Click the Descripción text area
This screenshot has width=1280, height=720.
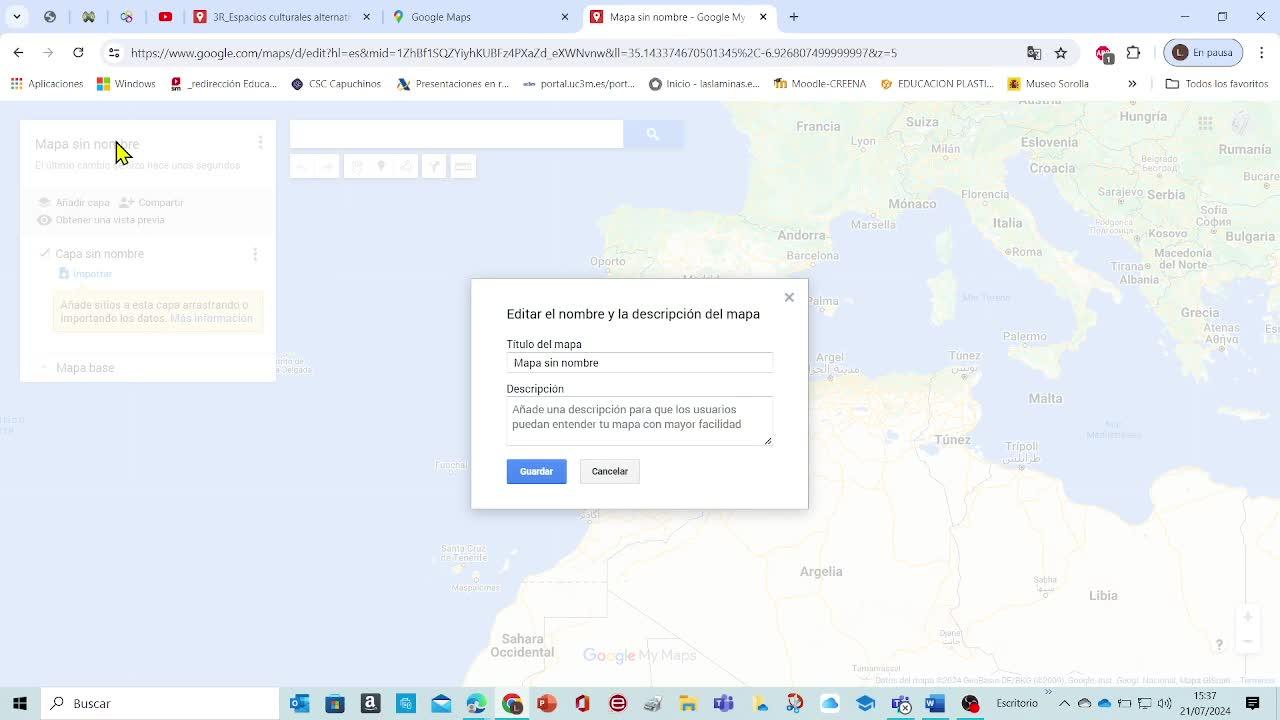click(x=639, y=421)
